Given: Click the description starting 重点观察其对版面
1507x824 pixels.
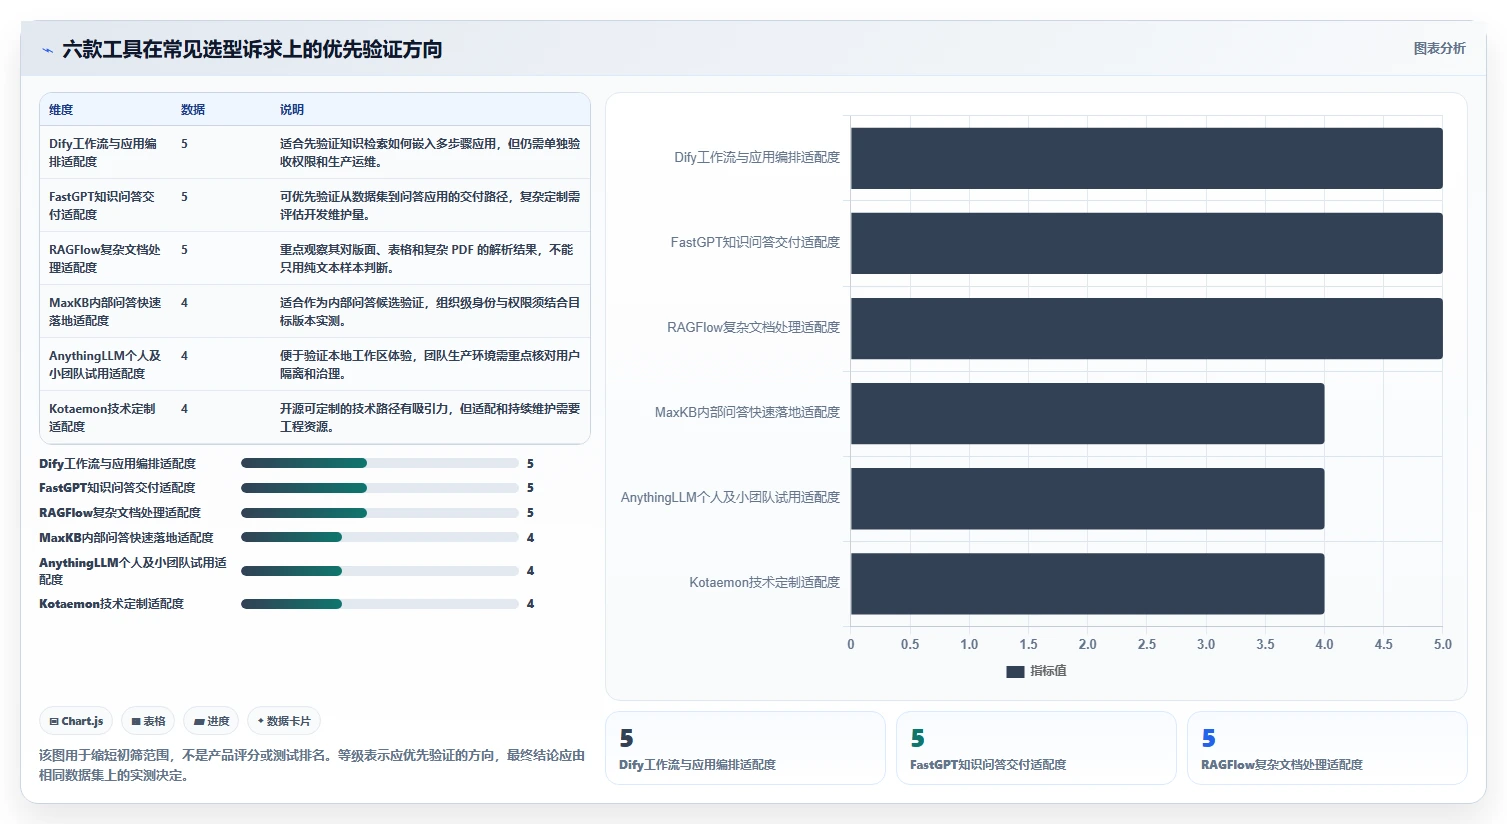Looking at the screenshot, I should (427, 258).
